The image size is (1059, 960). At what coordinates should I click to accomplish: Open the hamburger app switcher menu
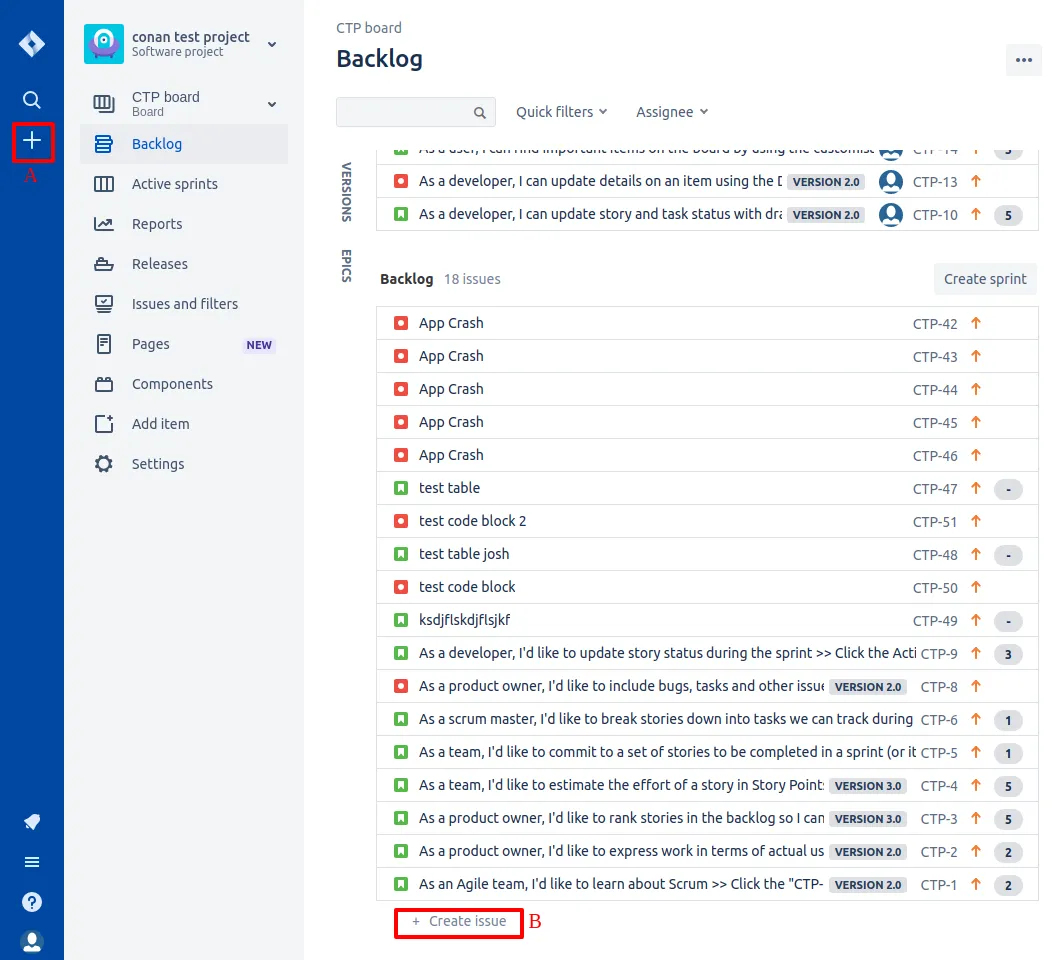[x=32, y=862]
